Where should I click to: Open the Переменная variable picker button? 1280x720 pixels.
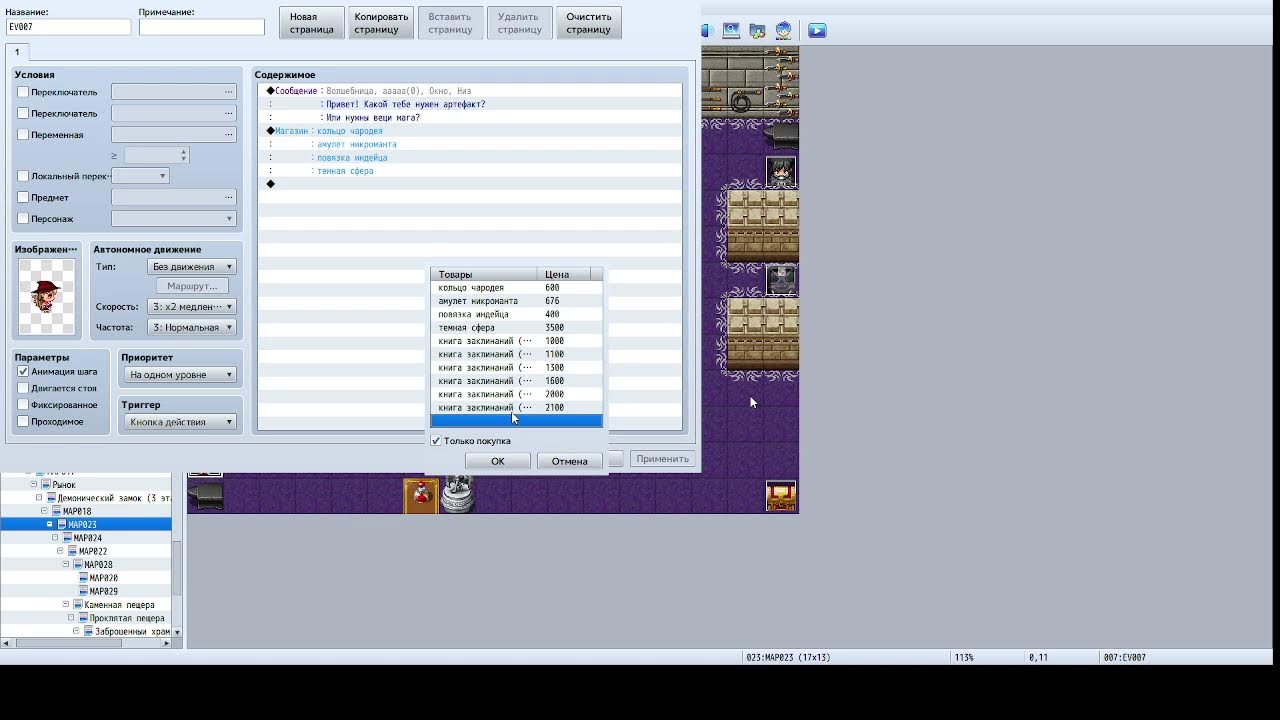(229, 134)
